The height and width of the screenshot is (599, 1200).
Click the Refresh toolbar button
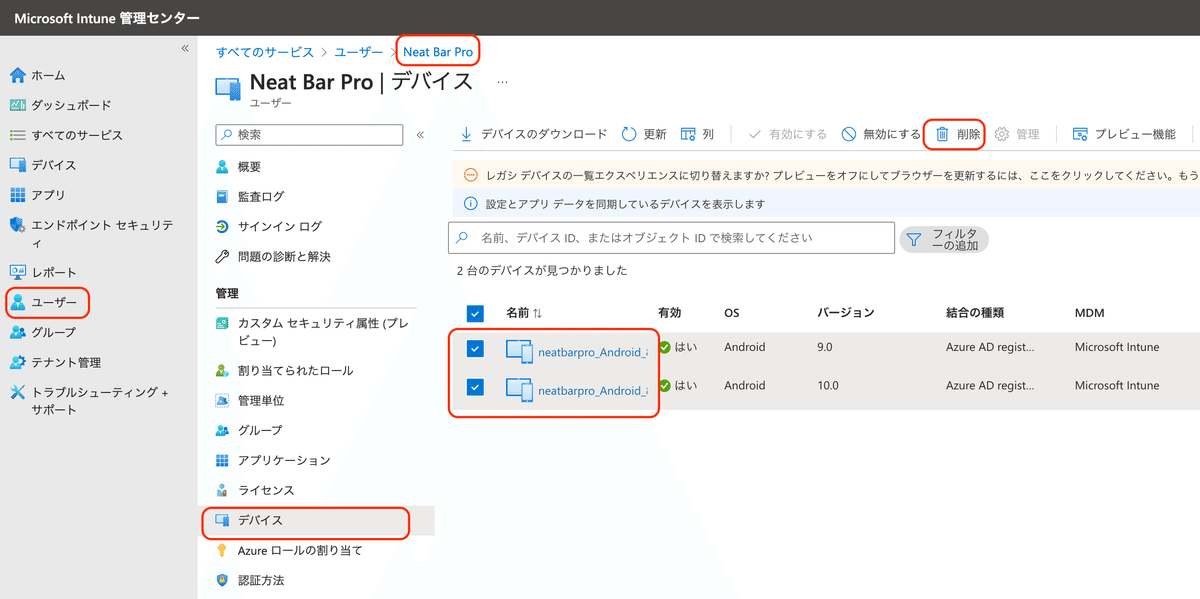(x=644, y=134)
